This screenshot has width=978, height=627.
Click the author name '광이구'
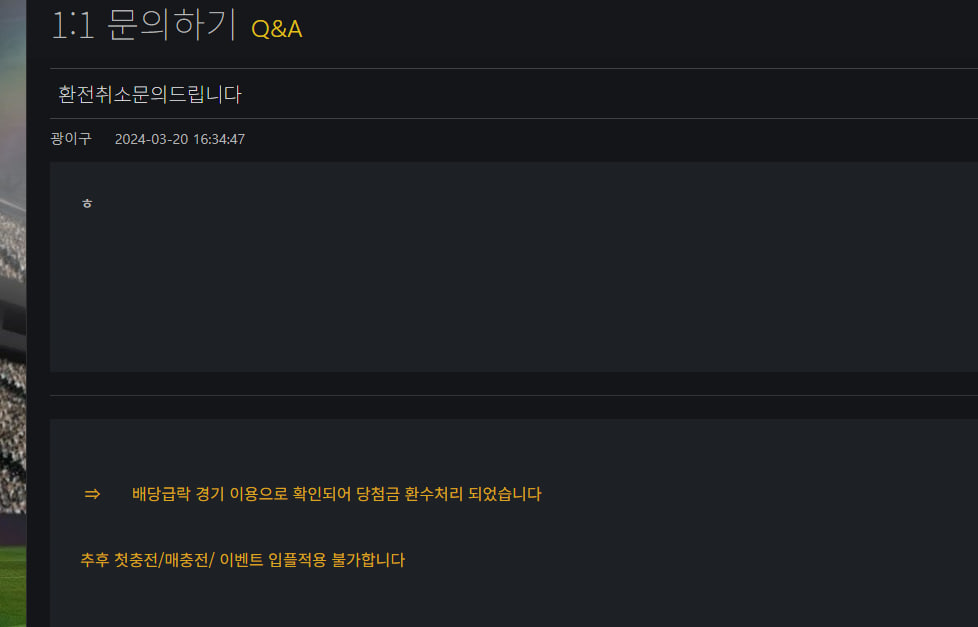pos(70,139)
